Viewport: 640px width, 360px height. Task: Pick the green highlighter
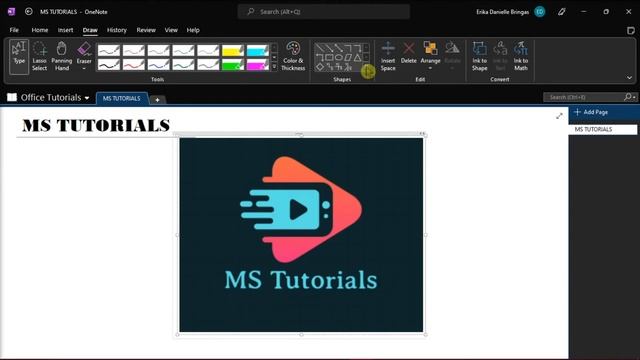[x=233, y=64]
